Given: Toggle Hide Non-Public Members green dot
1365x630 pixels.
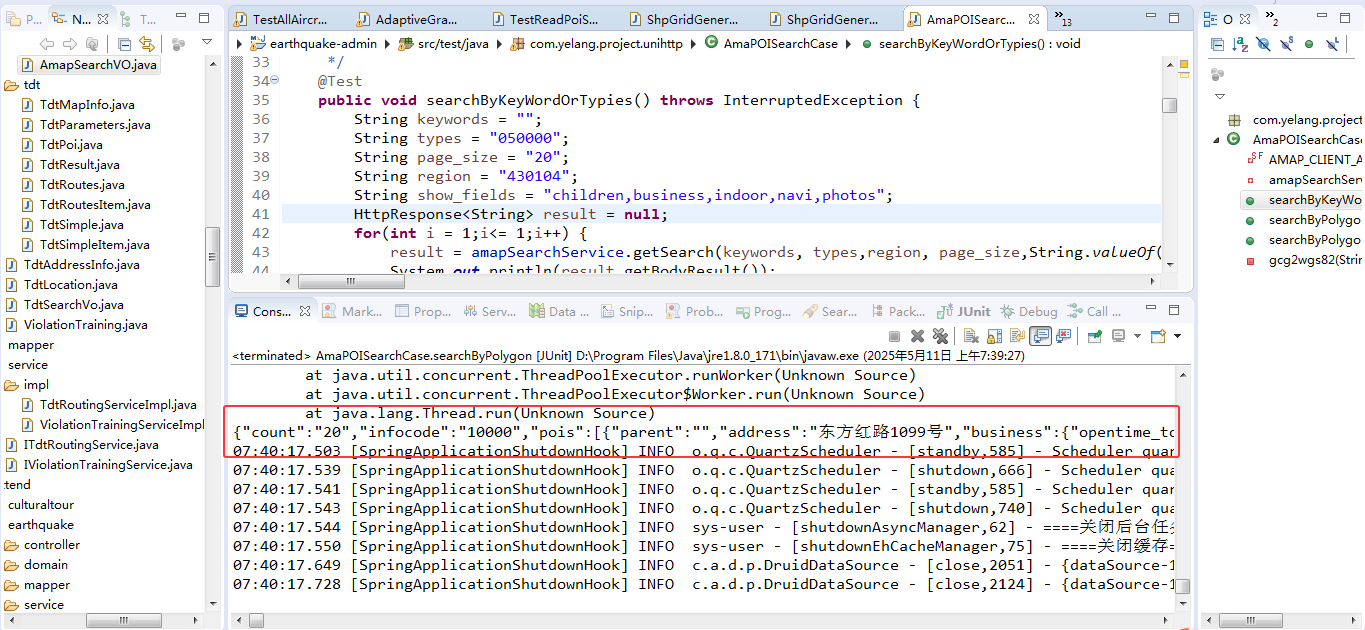Looking at the screenshot, I should (1309, 44).
